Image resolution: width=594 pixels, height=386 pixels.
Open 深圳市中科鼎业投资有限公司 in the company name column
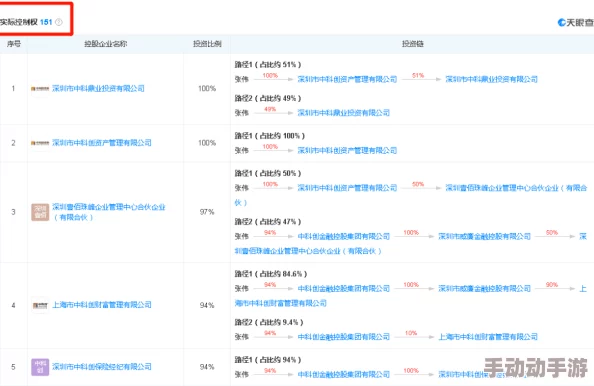98,88
